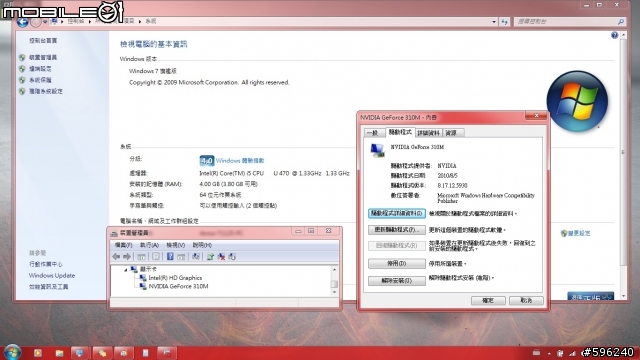640x360 pixels.
Task: Open Windows Explorer folder icon on taskbar
Action: pos(59,353)
